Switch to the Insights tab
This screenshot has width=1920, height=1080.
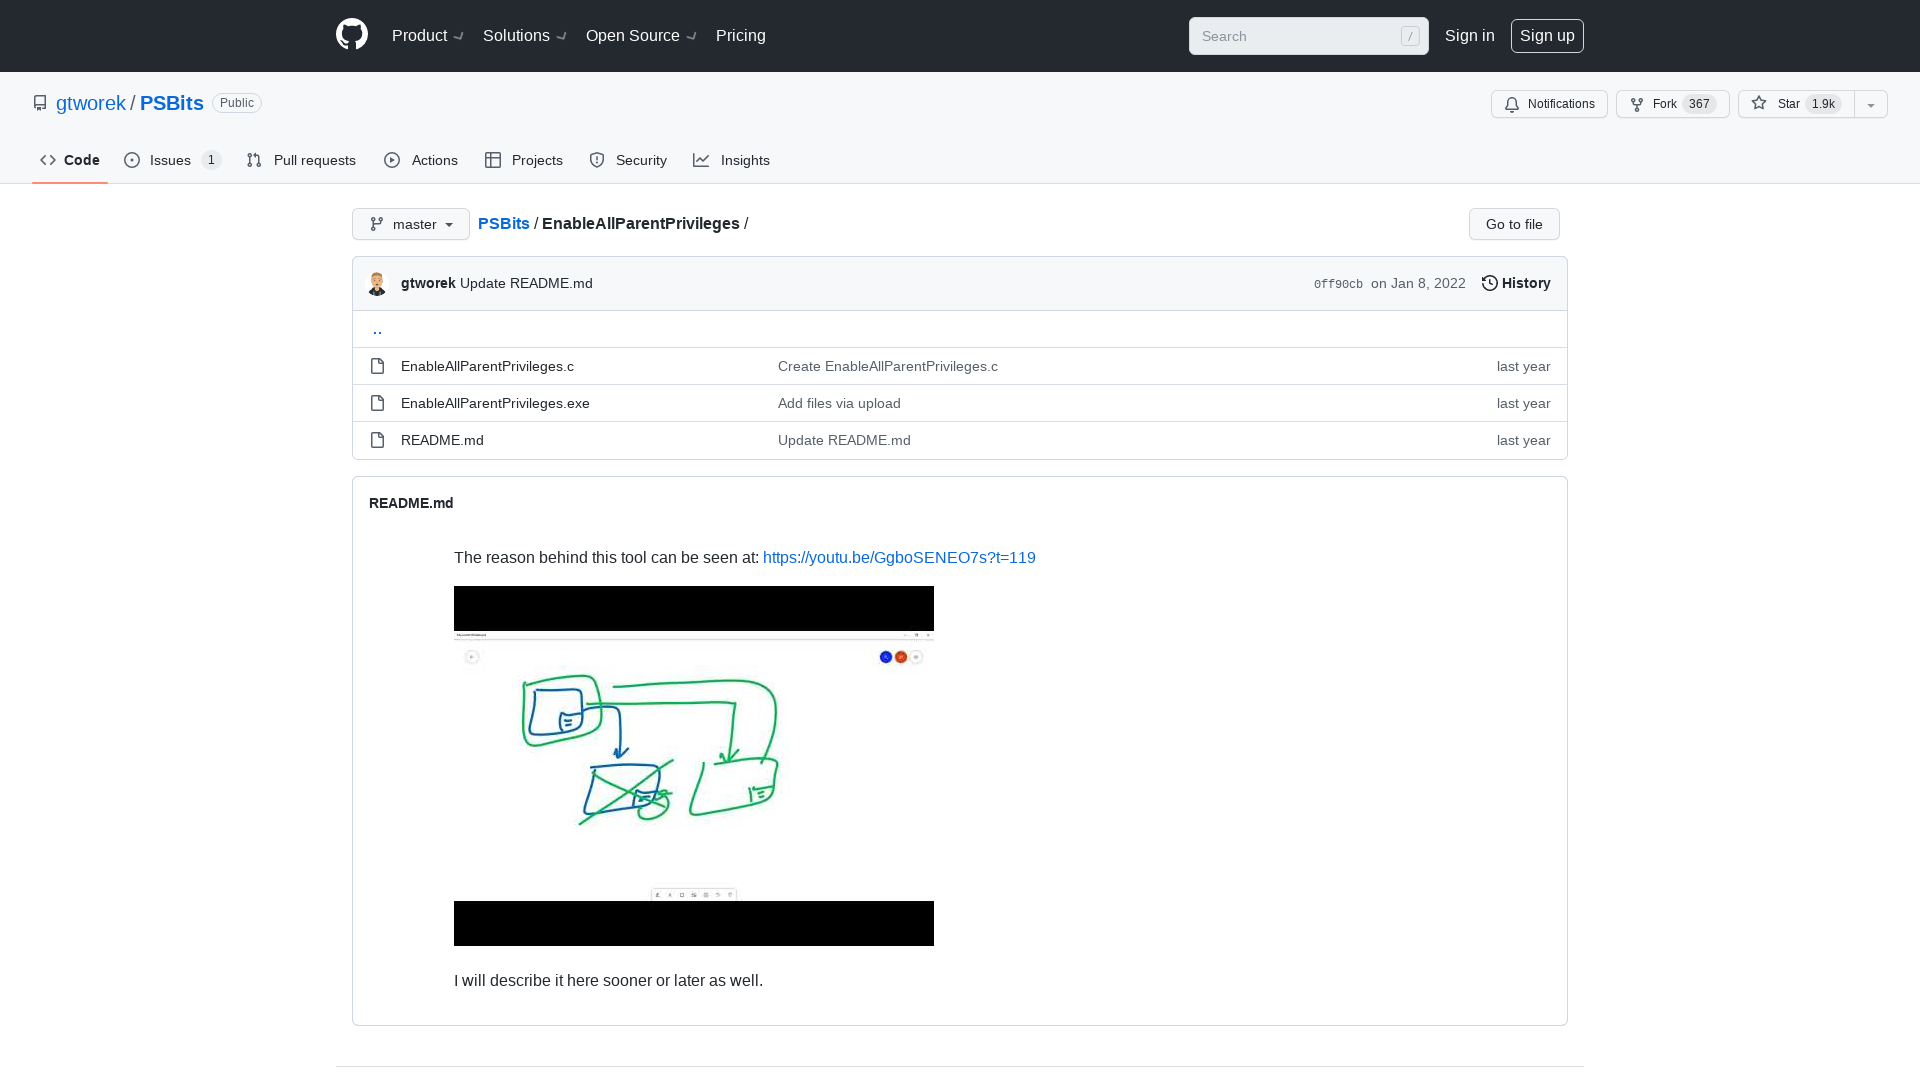coord(732,160)
